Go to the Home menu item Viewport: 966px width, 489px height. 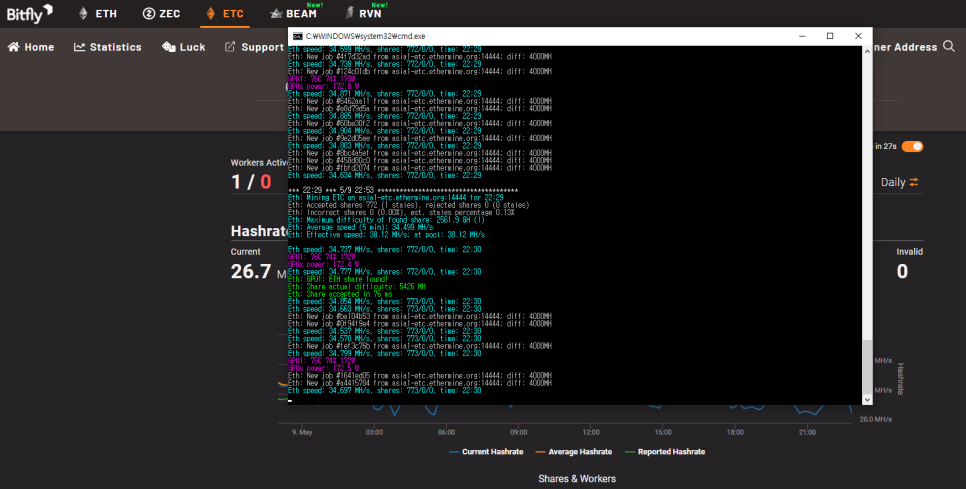click(x=31, y=47)
